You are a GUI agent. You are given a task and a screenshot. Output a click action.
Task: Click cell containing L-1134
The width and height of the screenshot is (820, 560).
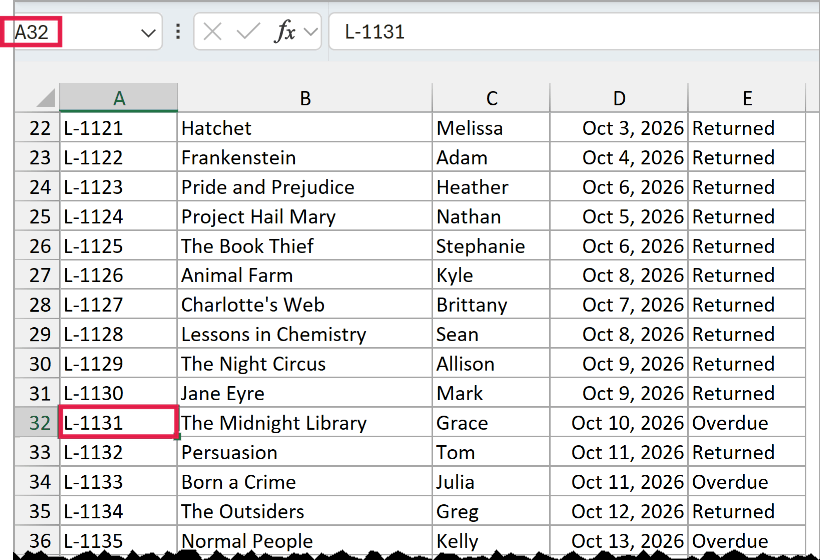point(119,511)
